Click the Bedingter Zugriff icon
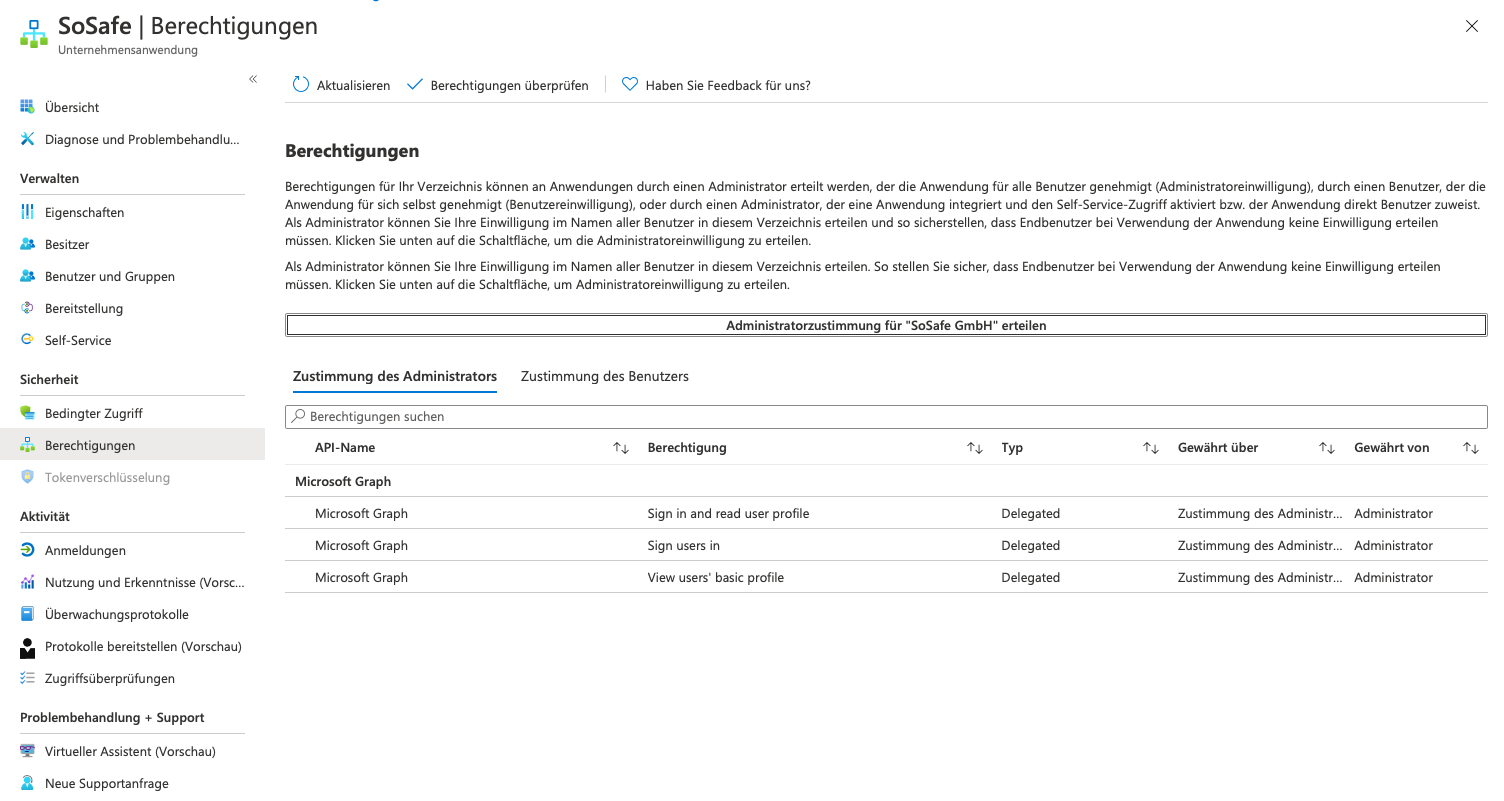 (27, 413)
